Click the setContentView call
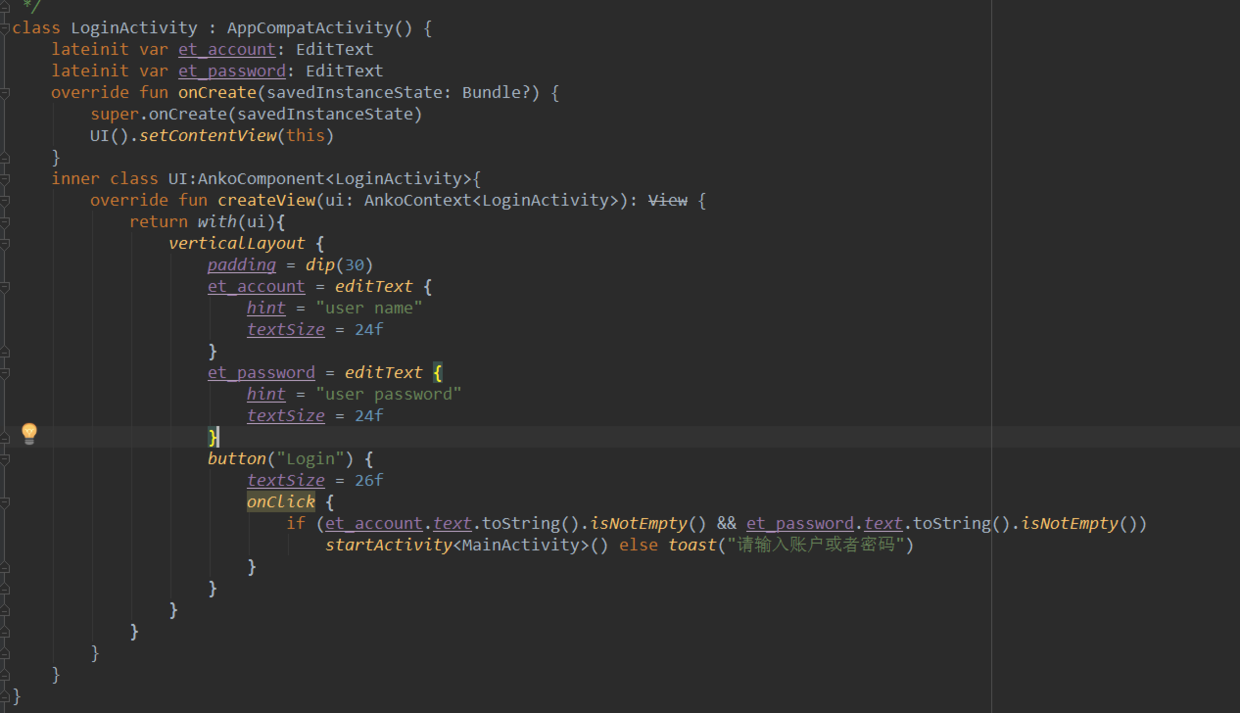Image resolution: width=1240 pixels, height=713 pixels. pyautogui.click(x=207, y=136)
